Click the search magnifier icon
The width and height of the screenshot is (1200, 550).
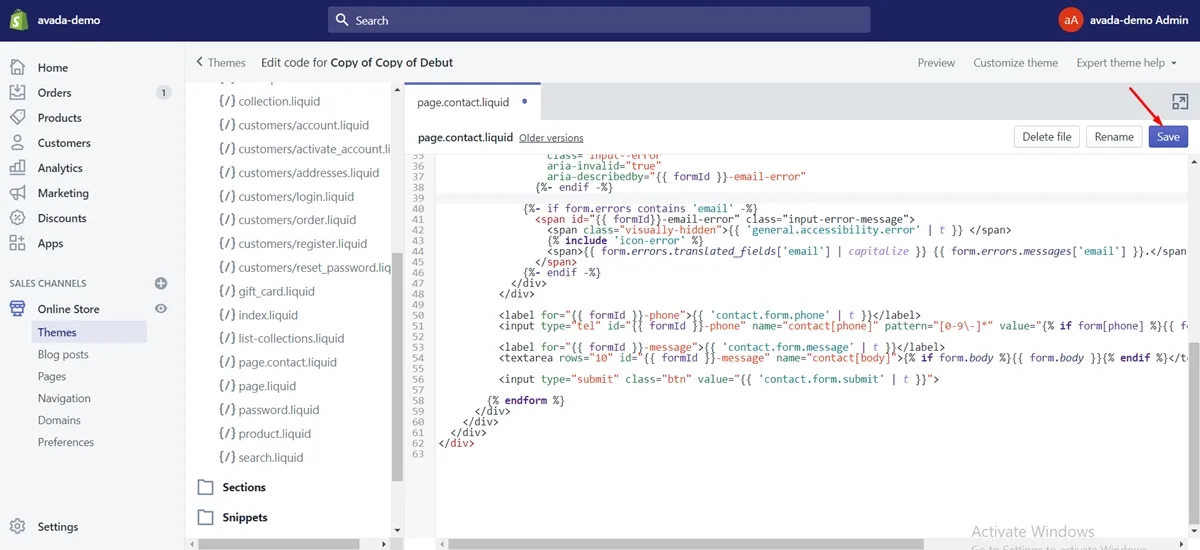coord(342,20)
